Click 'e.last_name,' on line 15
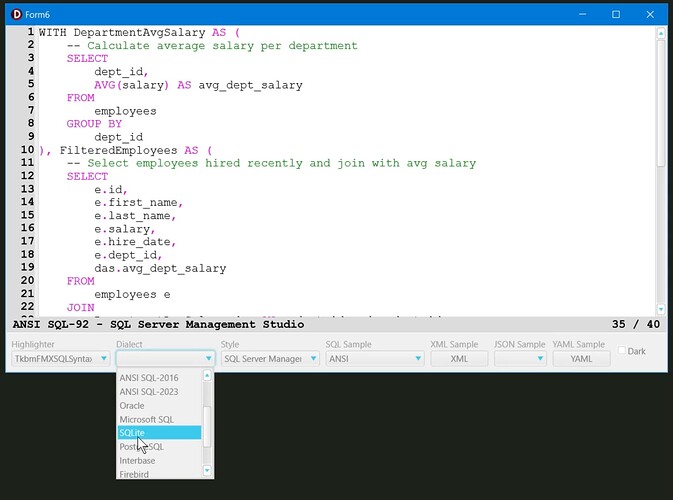 click(x=135, y=215)
